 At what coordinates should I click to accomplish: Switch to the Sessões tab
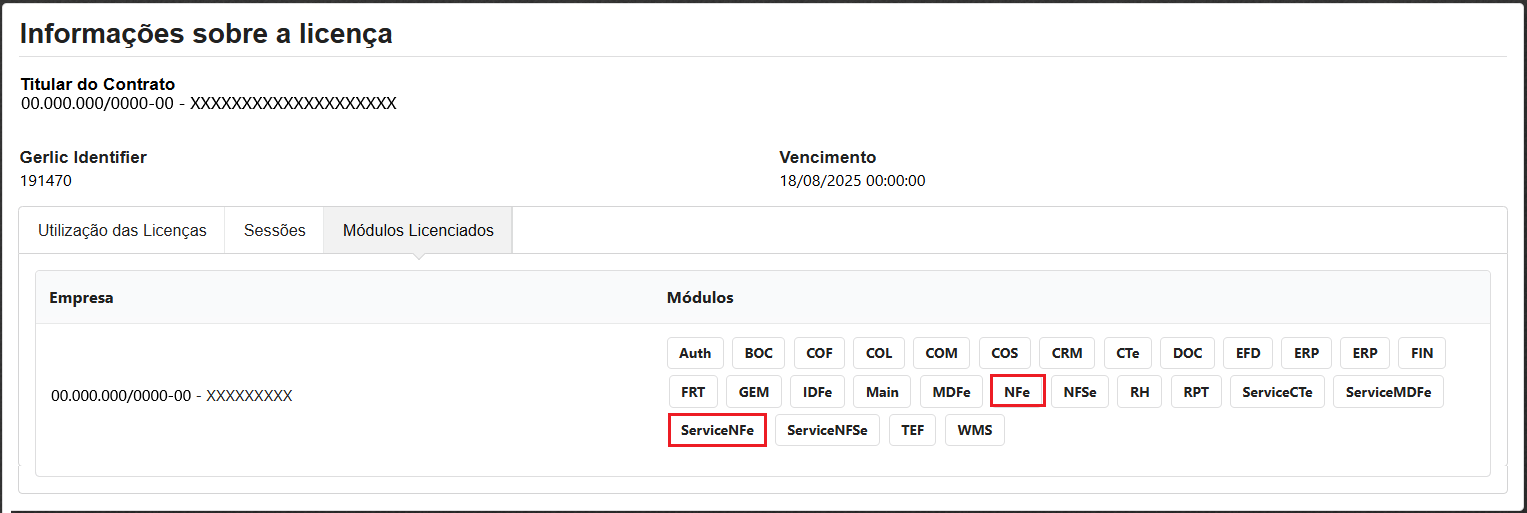(274, 230)
